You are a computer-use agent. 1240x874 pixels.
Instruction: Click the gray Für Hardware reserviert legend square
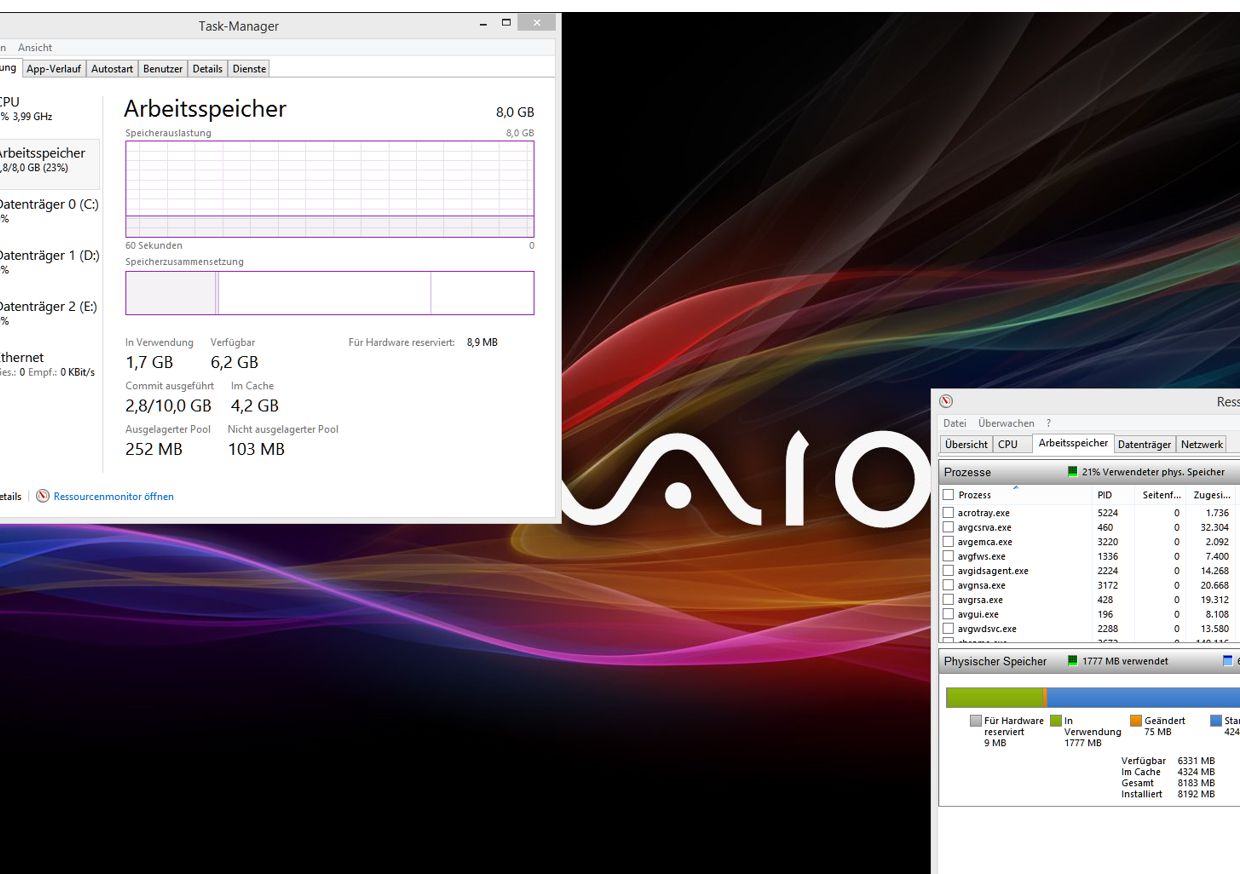[976, 720]
